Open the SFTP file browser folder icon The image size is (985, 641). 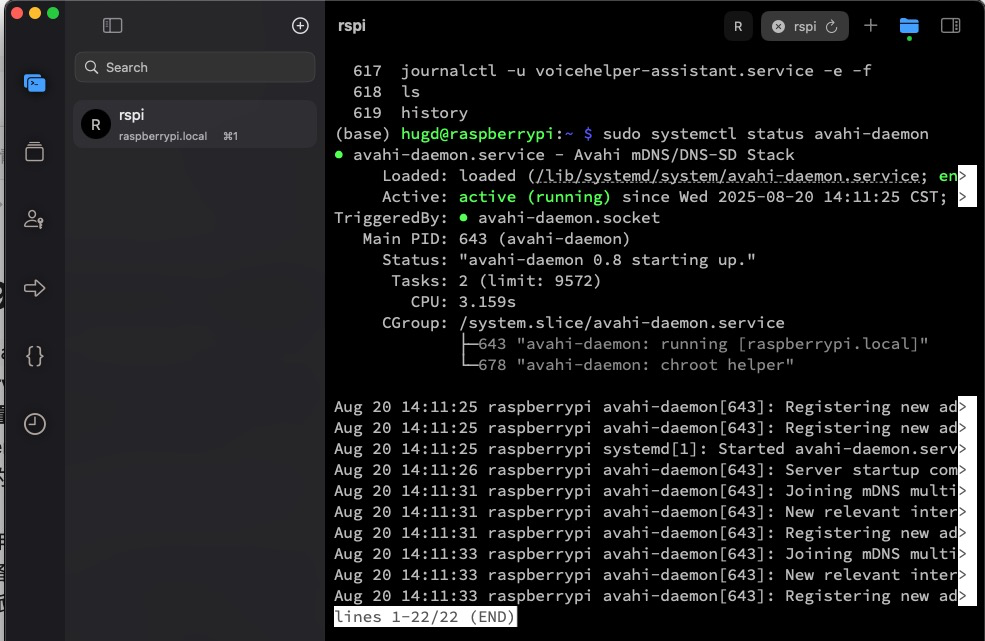point(909,26)
